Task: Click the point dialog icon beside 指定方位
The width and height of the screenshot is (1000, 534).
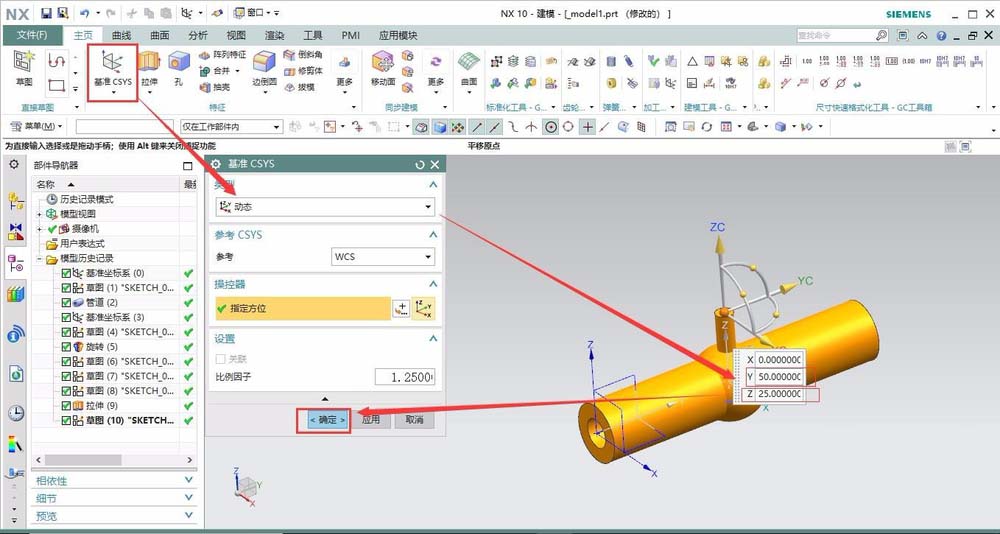Action: click(x=401, y=309)
